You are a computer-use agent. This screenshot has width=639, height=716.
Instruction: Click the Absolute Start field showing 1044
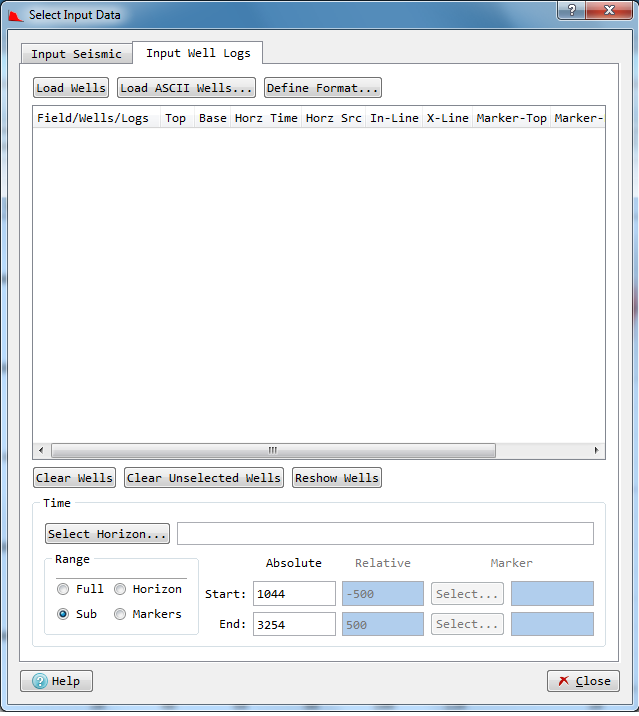pos(294,594)
